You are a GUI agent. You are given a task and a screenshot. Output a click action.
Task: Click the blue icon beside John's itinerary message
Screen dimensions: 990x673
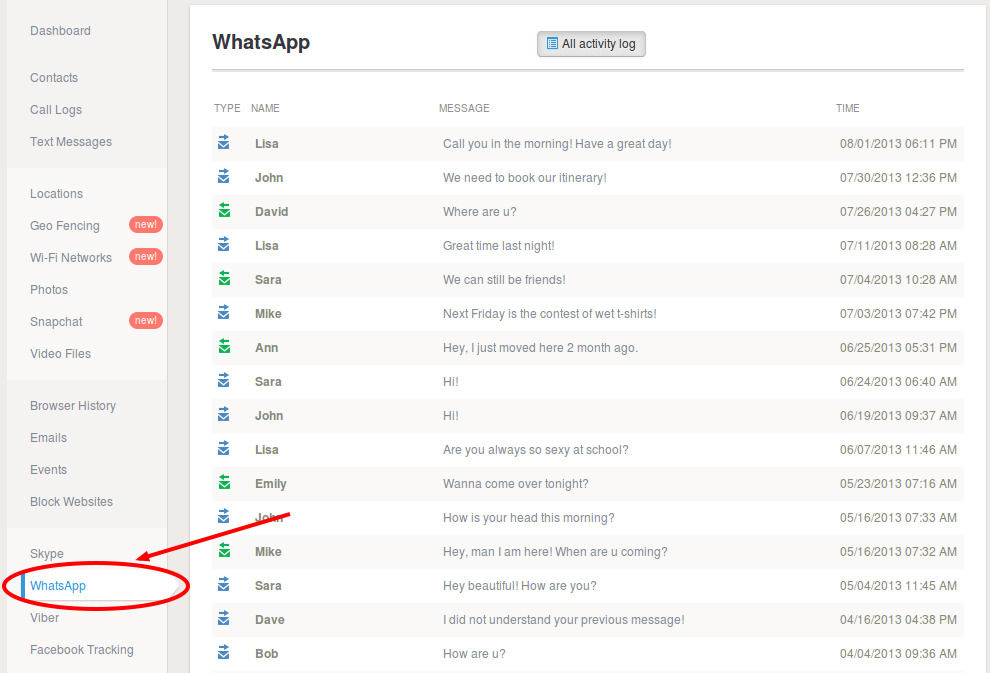tap(222, 176)
